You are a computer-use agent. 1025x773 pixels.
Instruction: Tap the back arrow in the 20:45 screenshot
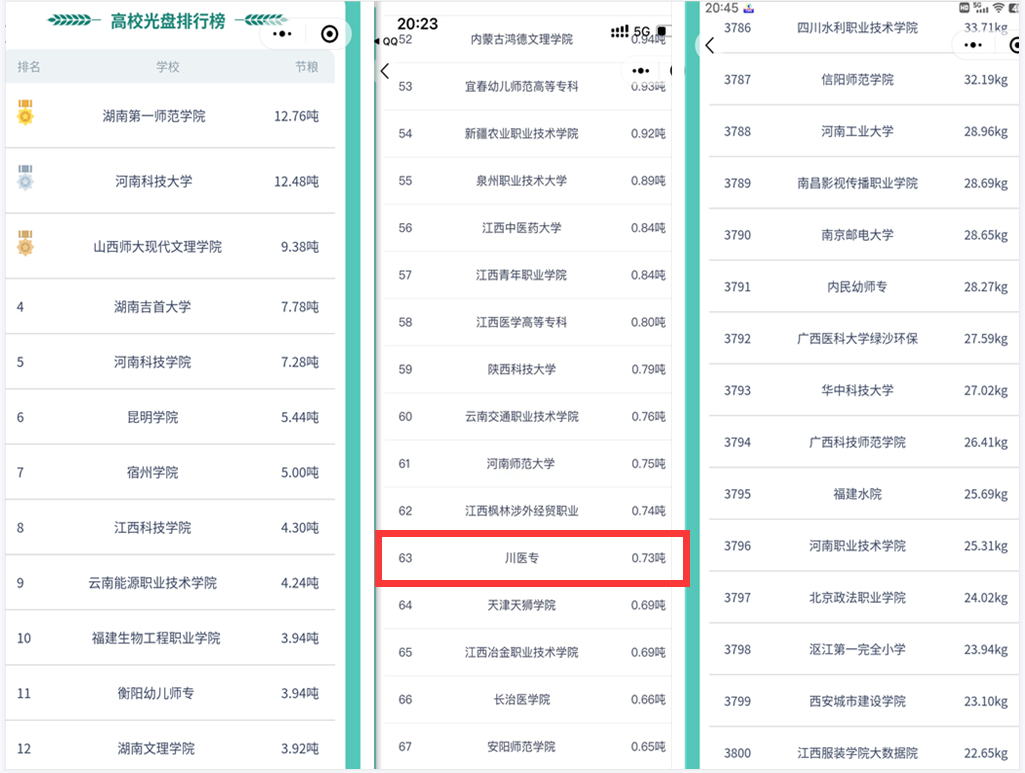click(x=710, y=45)
